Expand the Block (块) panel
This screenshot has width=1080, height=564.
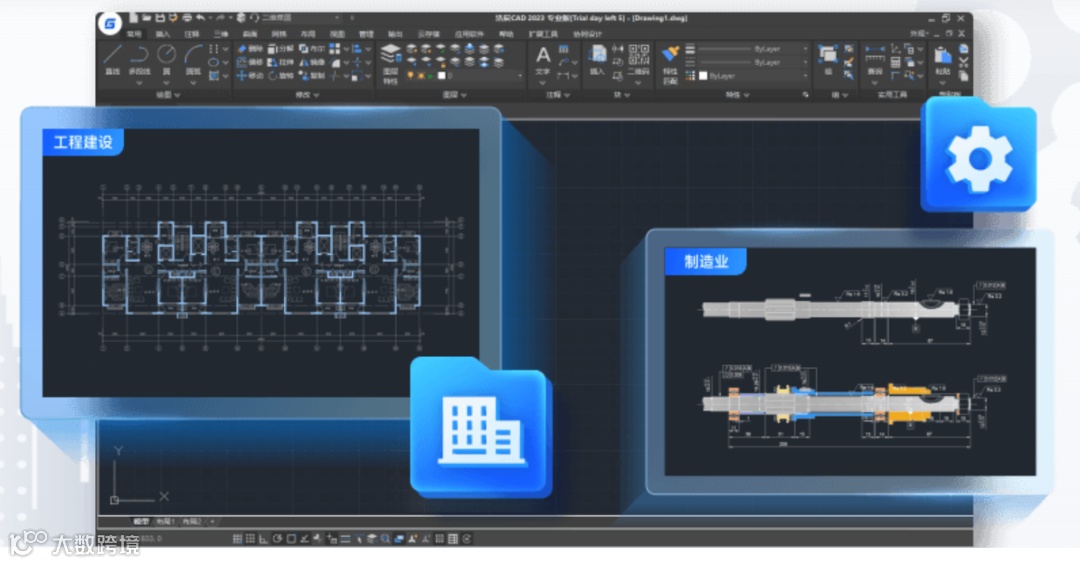[621, 95]
